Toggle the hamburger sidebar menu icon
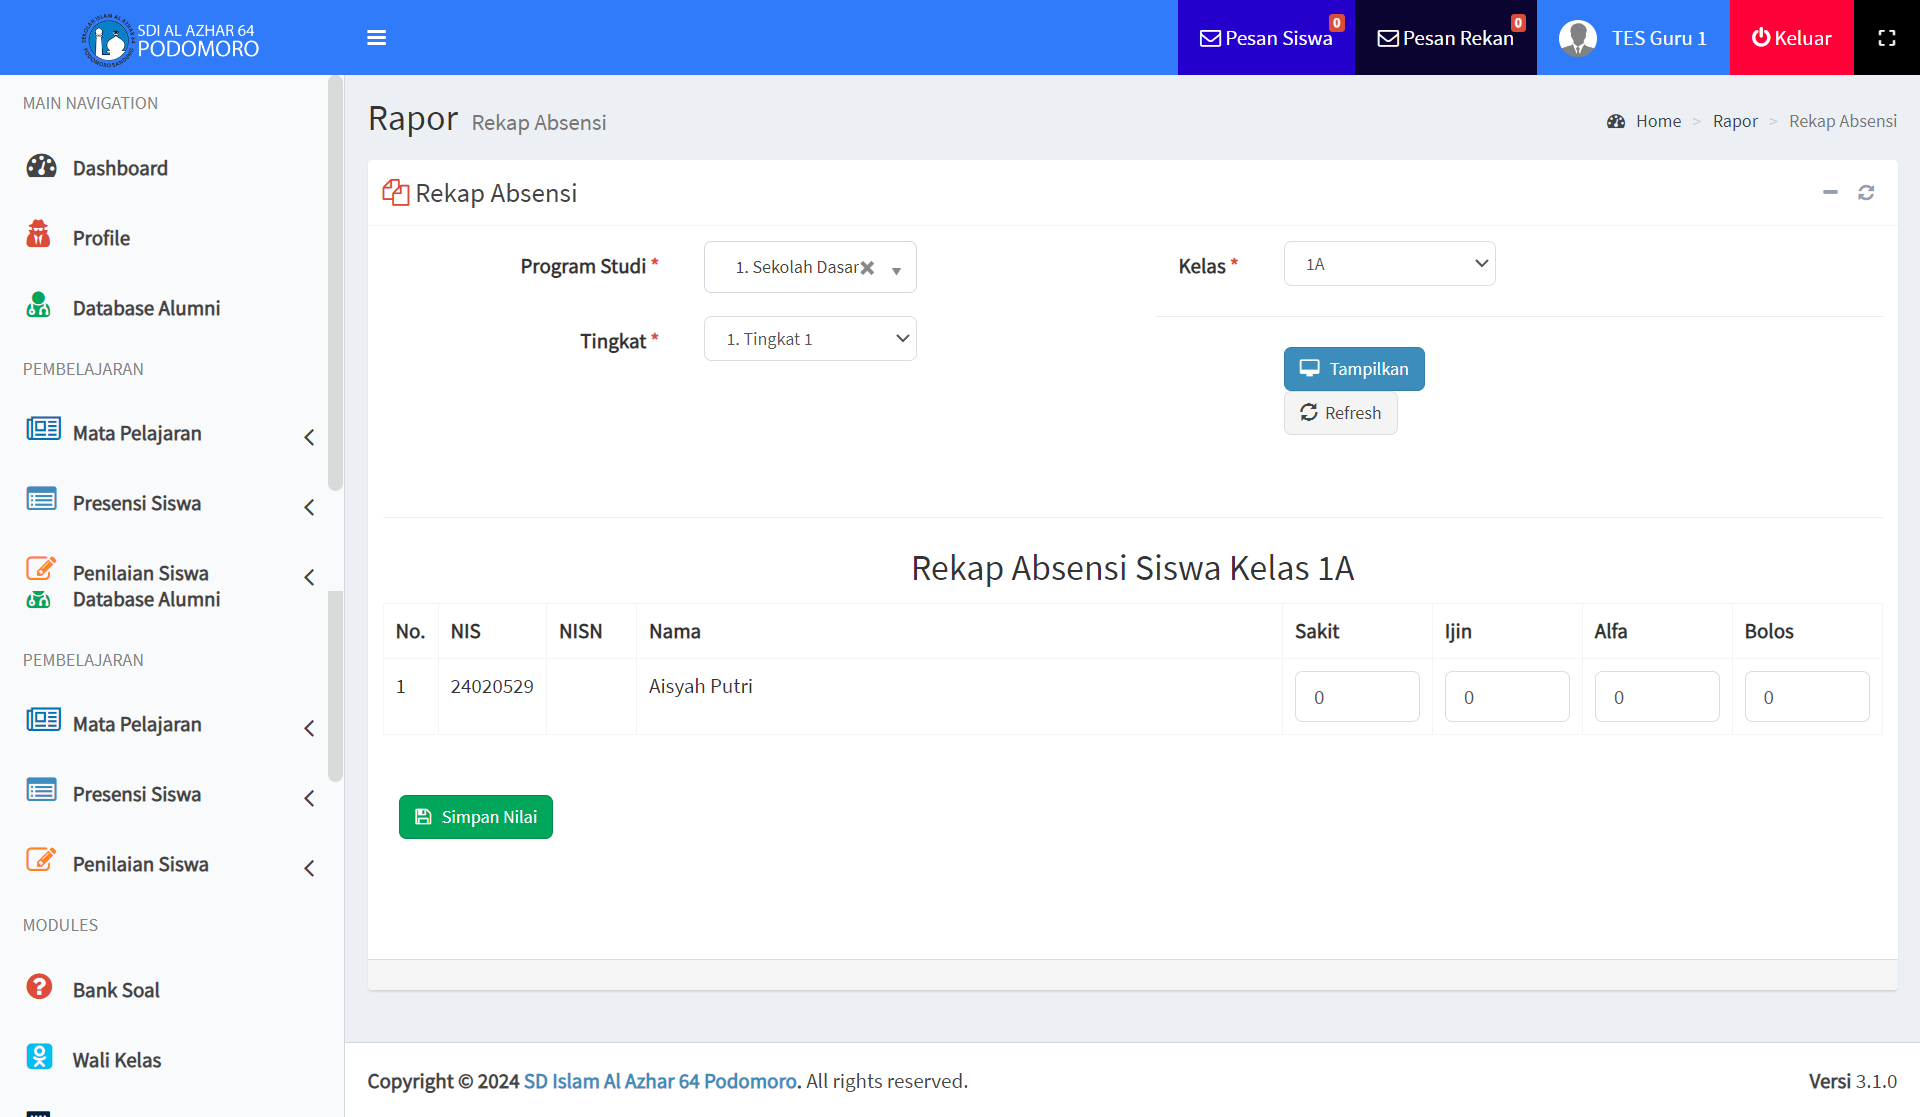Image resolution: width=1920 pixels, height=1117 pixels. pos(376,38)
